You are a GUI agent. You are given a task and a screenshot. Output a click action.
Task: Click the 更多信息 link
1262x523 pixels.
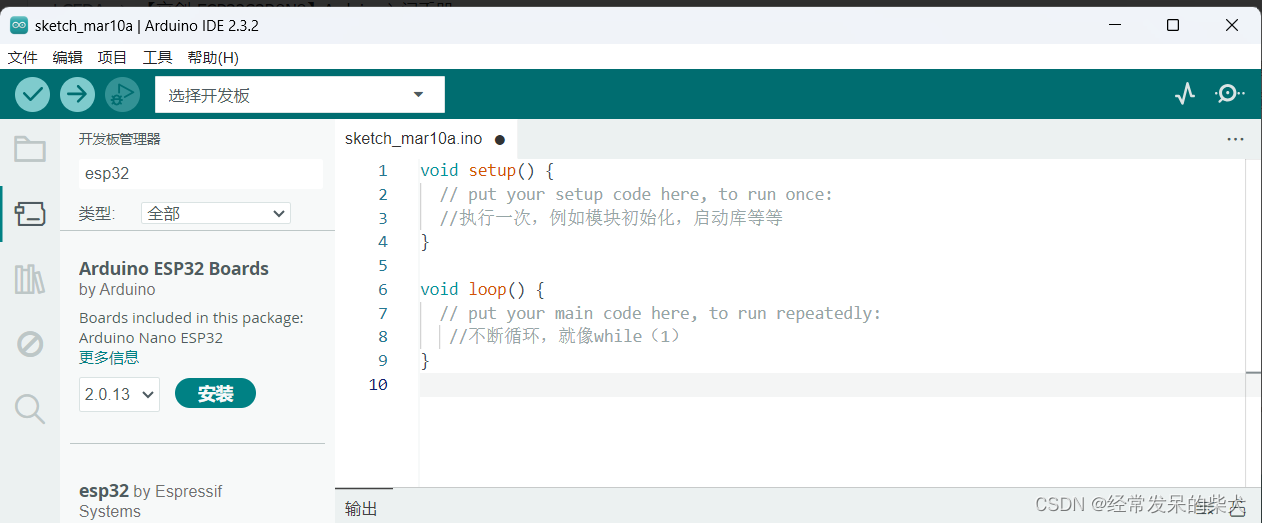[109, 357]
